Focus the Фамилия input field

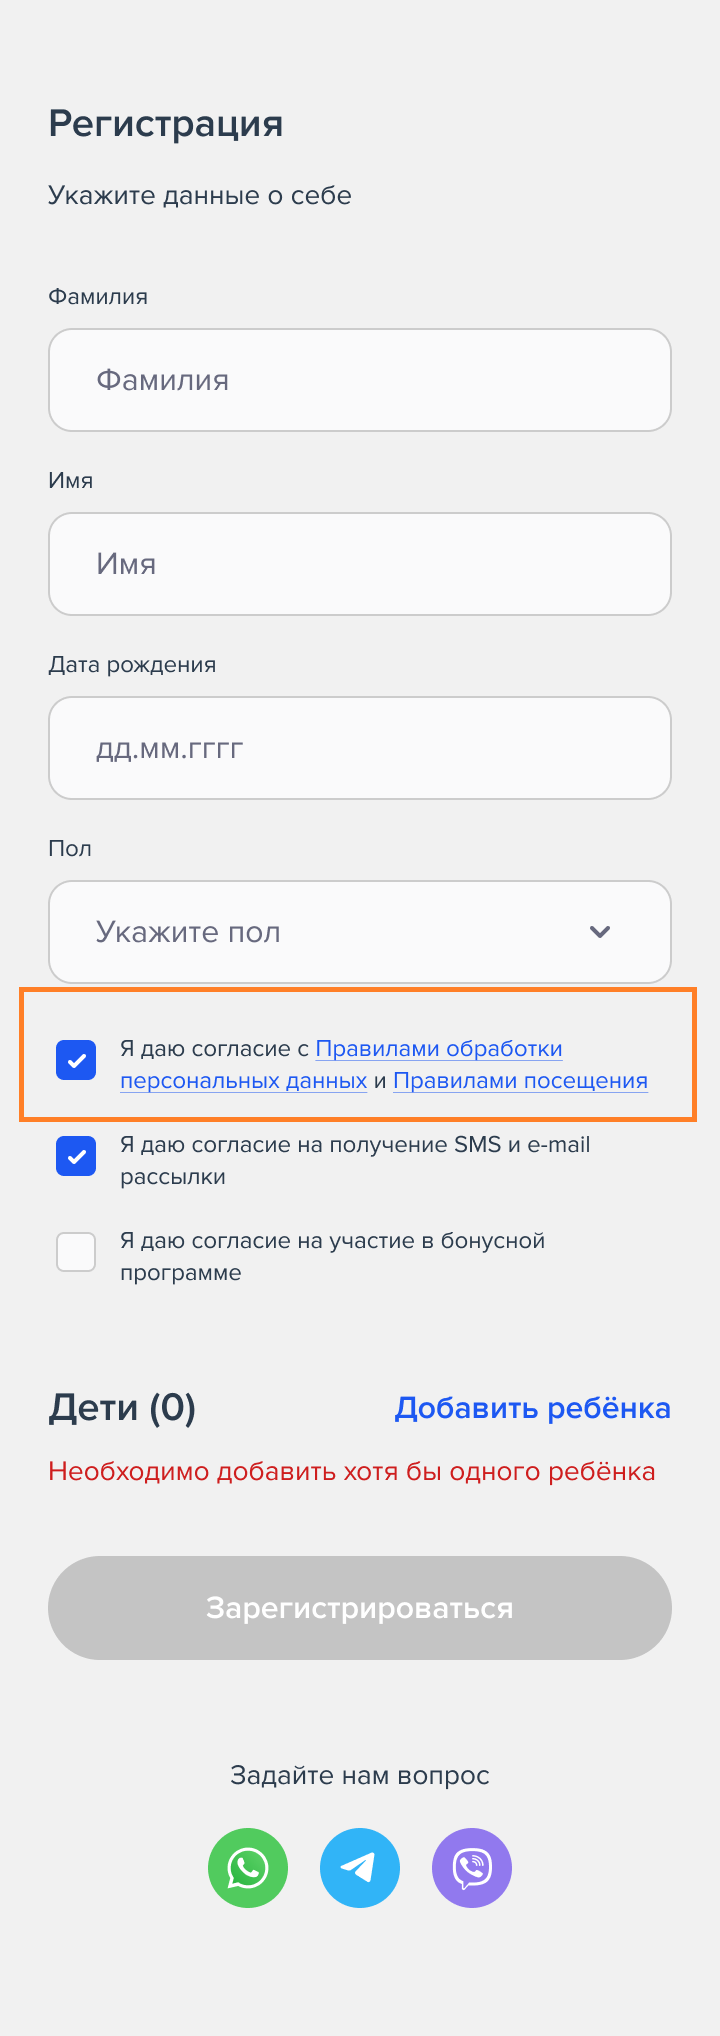tap(360, 380)
